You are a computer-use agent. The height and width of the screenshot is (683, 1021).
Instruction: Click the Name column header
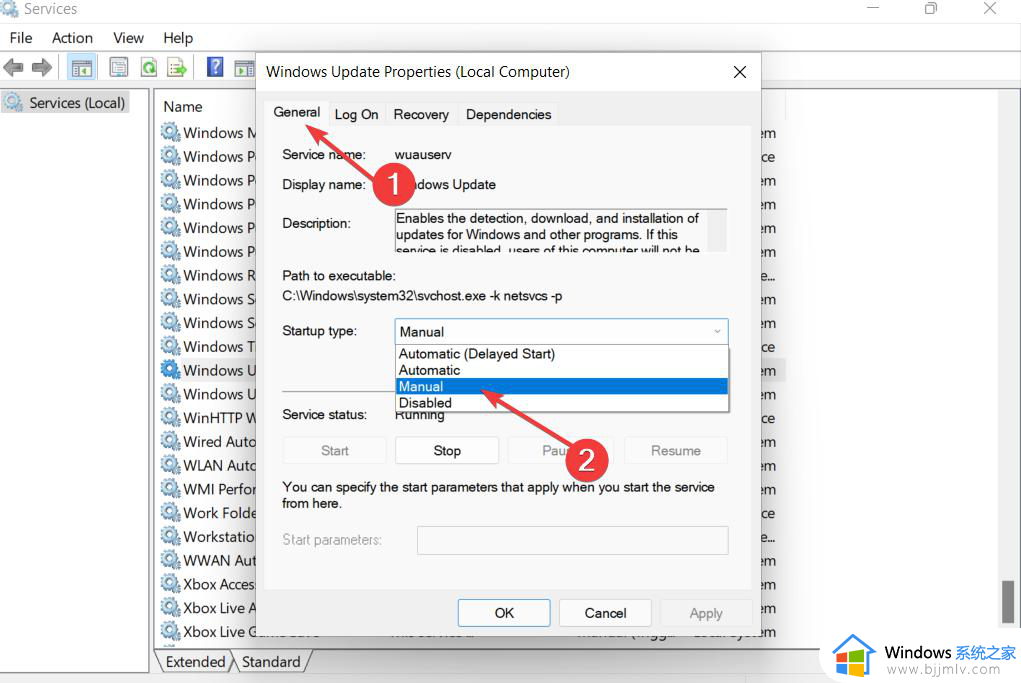click(x=182, y=107)
